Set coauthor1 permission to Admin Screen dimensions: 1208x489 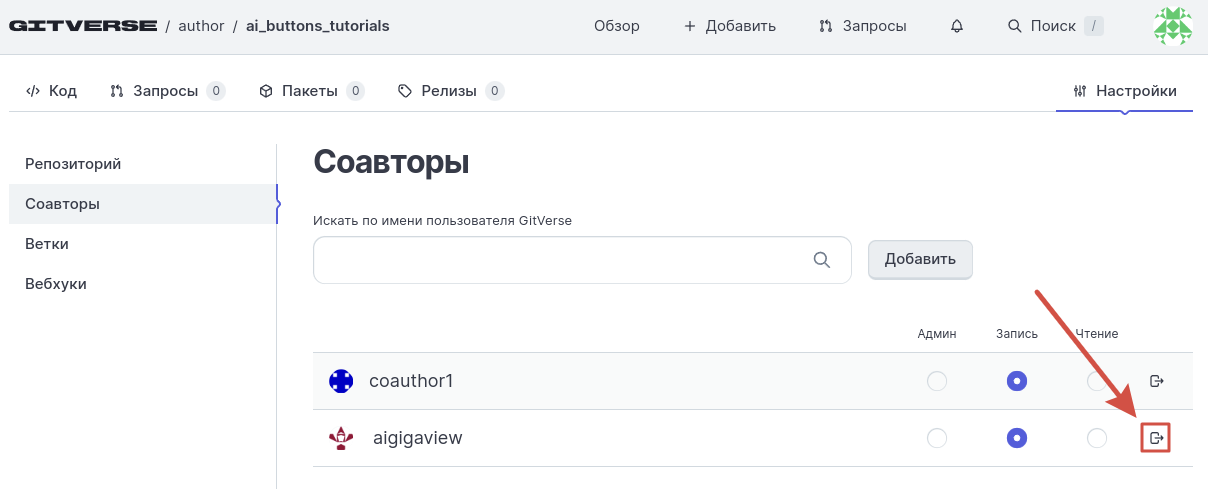click(x=937, y=381)
